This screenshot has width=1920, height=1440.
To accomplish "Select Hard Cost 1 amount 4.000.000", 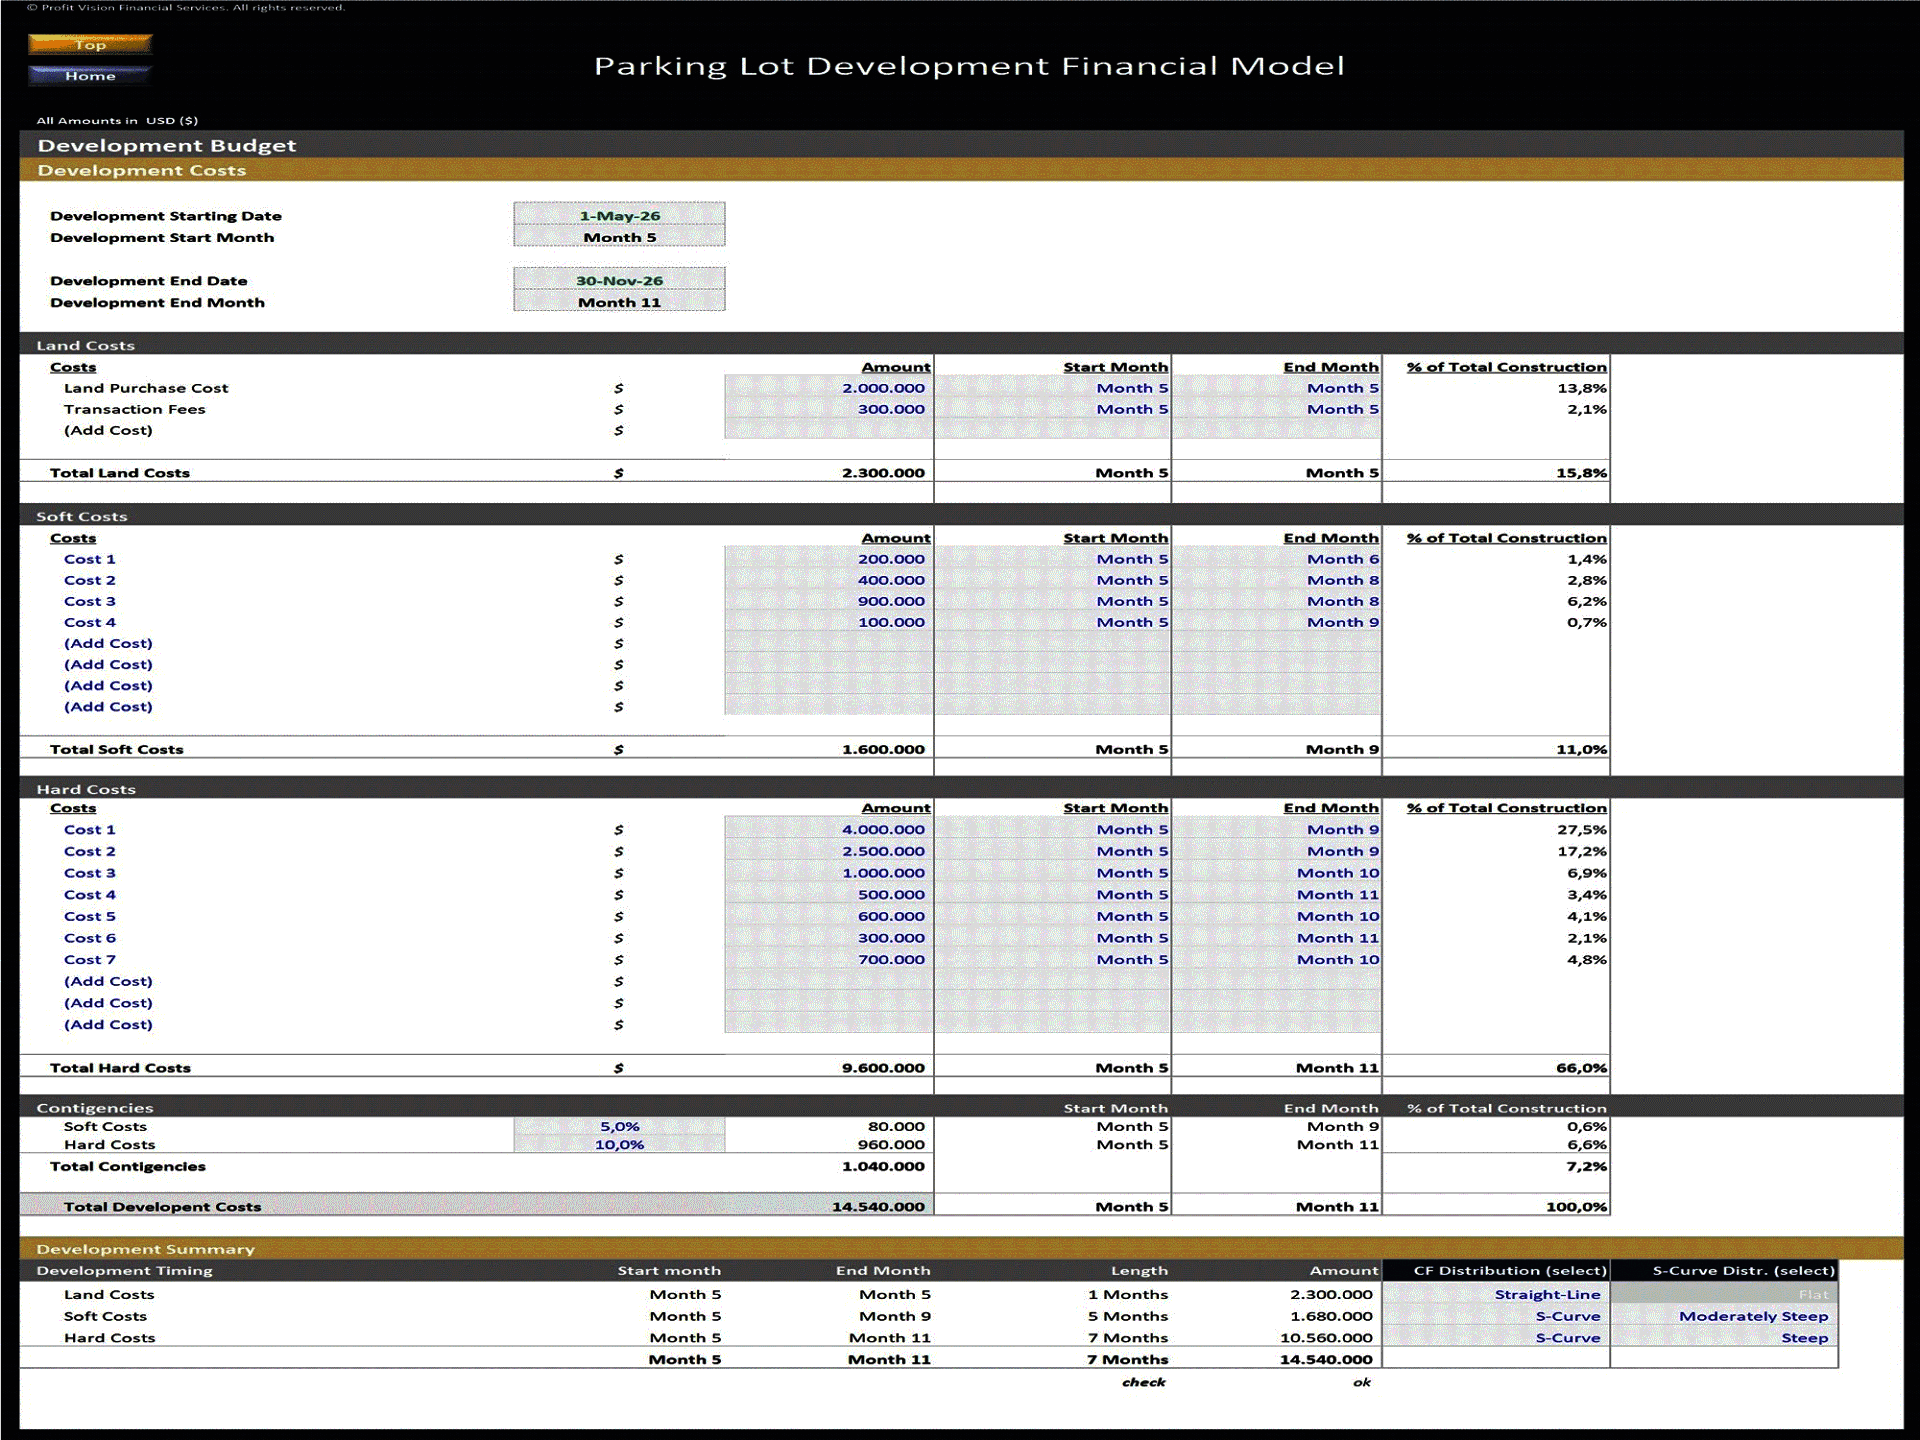I will tap(829, 829).
